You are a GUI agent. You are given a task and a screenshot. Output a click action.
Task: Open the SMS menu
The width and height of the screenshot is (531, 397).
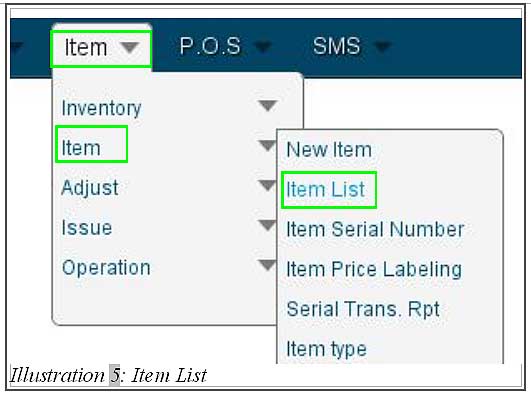(336, 46)
